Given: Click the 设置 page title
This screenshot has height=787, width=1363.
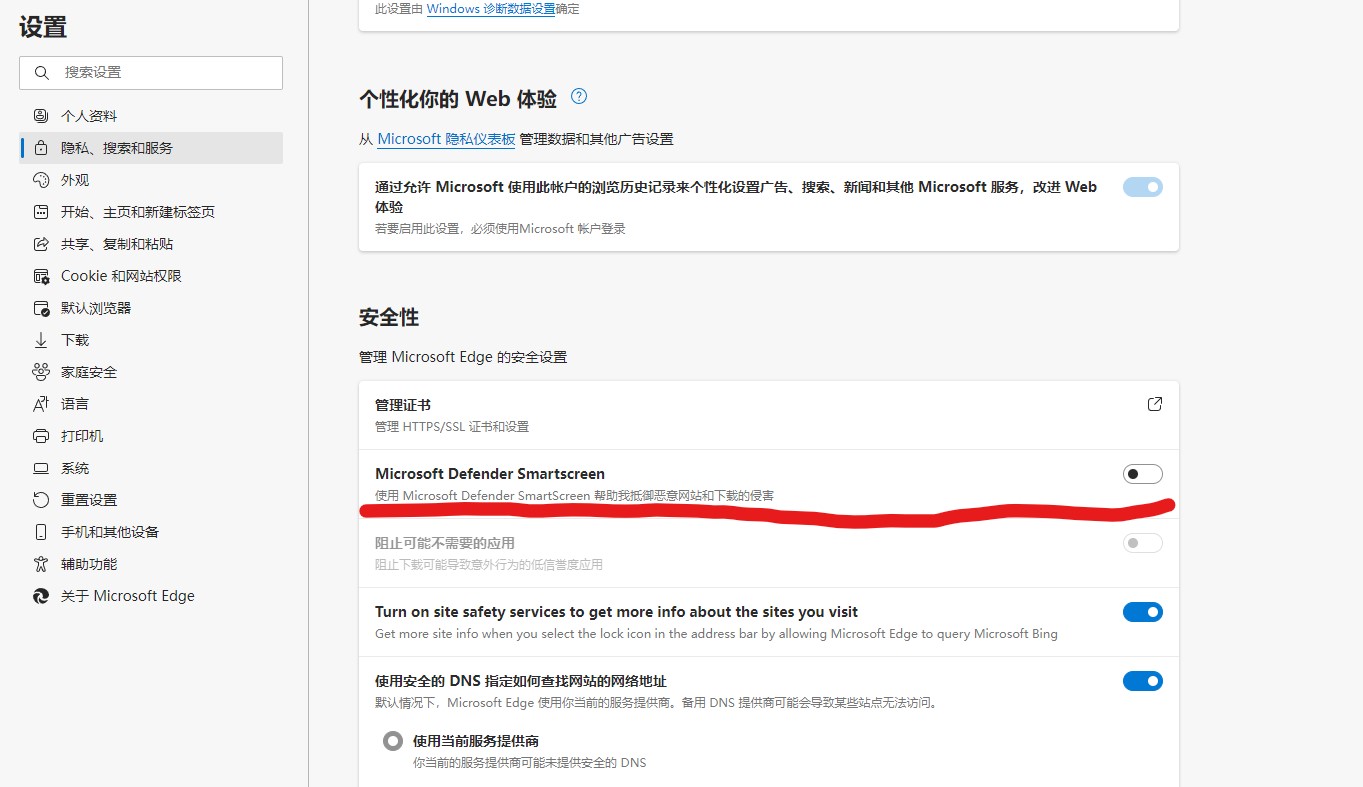Looking at the screenshot, I should click(x=43, y=27).
